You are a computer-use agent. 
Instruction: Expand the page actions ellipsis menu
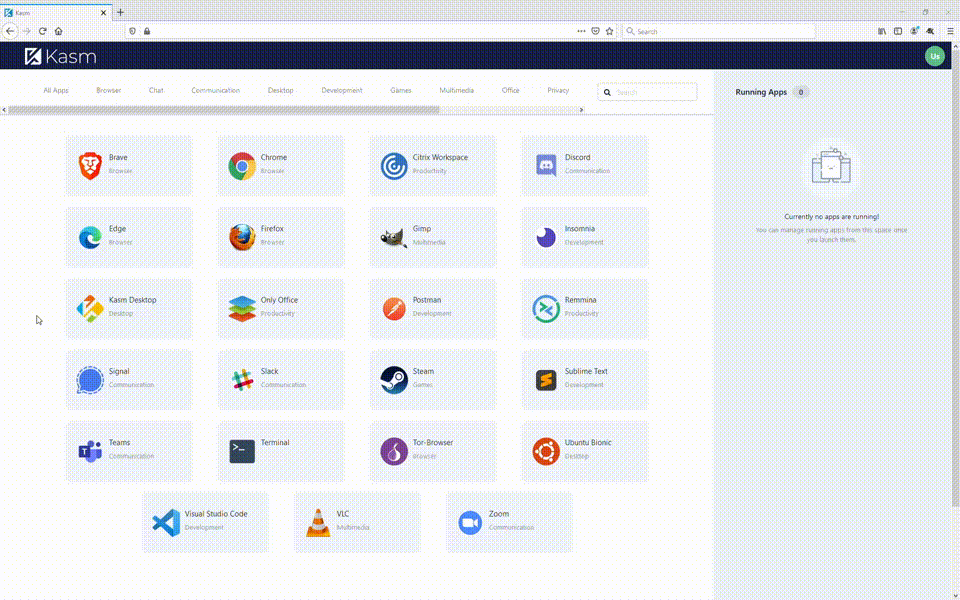coord(581,31)
